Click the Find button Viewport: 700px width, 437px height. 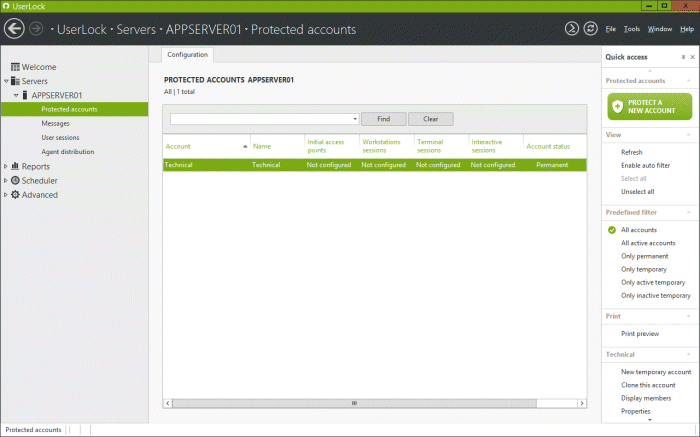tap(383, 119)
